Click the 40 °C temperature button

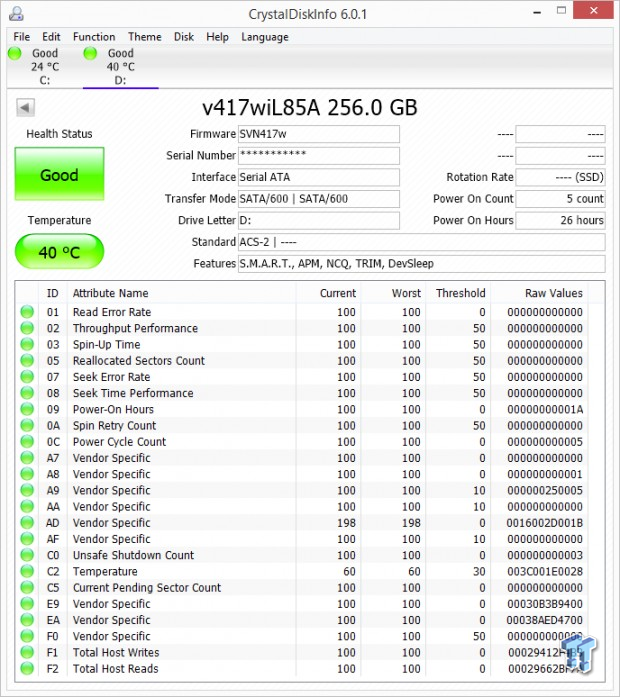(x=60, y=252)
